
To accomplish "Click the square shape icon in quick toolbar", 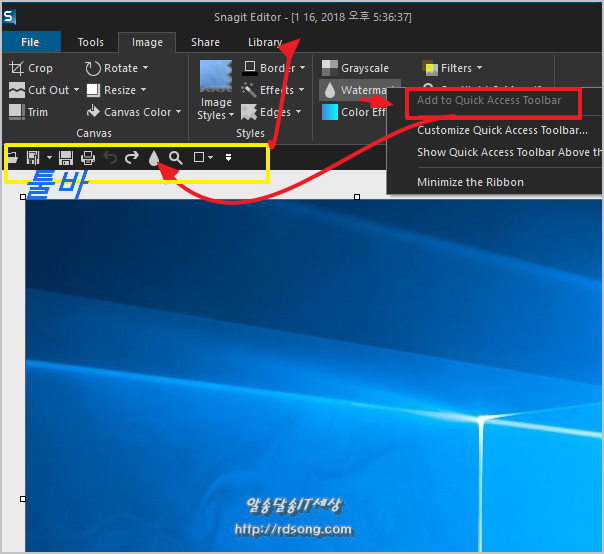I will (x=199, y=157).
